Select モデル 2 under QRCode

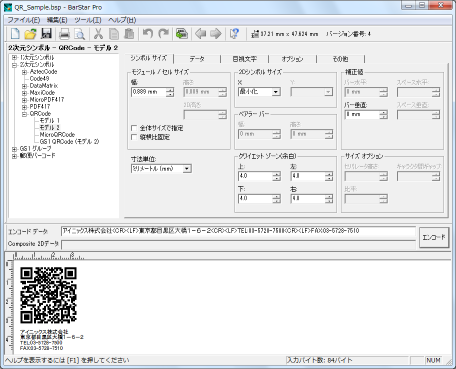pos(50,127)
